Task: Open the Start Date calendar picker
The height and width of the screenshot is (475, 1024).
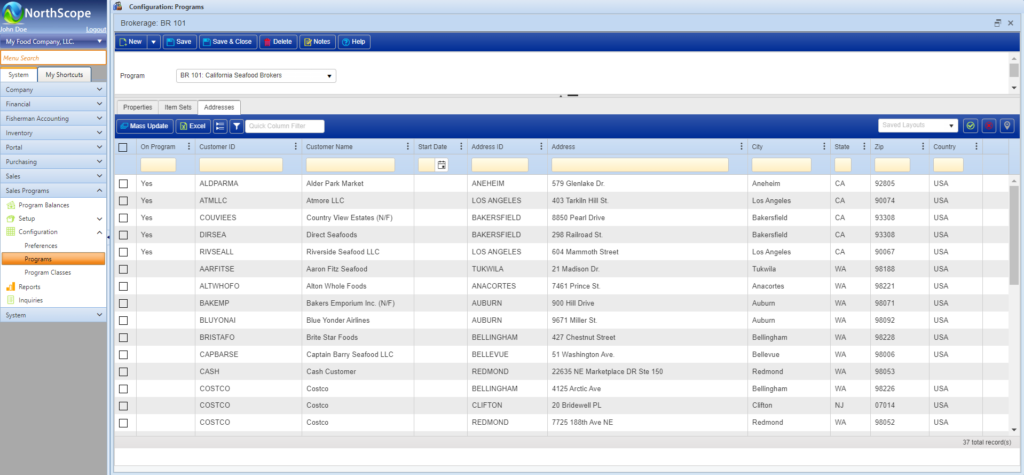Action: pos(441,165)
